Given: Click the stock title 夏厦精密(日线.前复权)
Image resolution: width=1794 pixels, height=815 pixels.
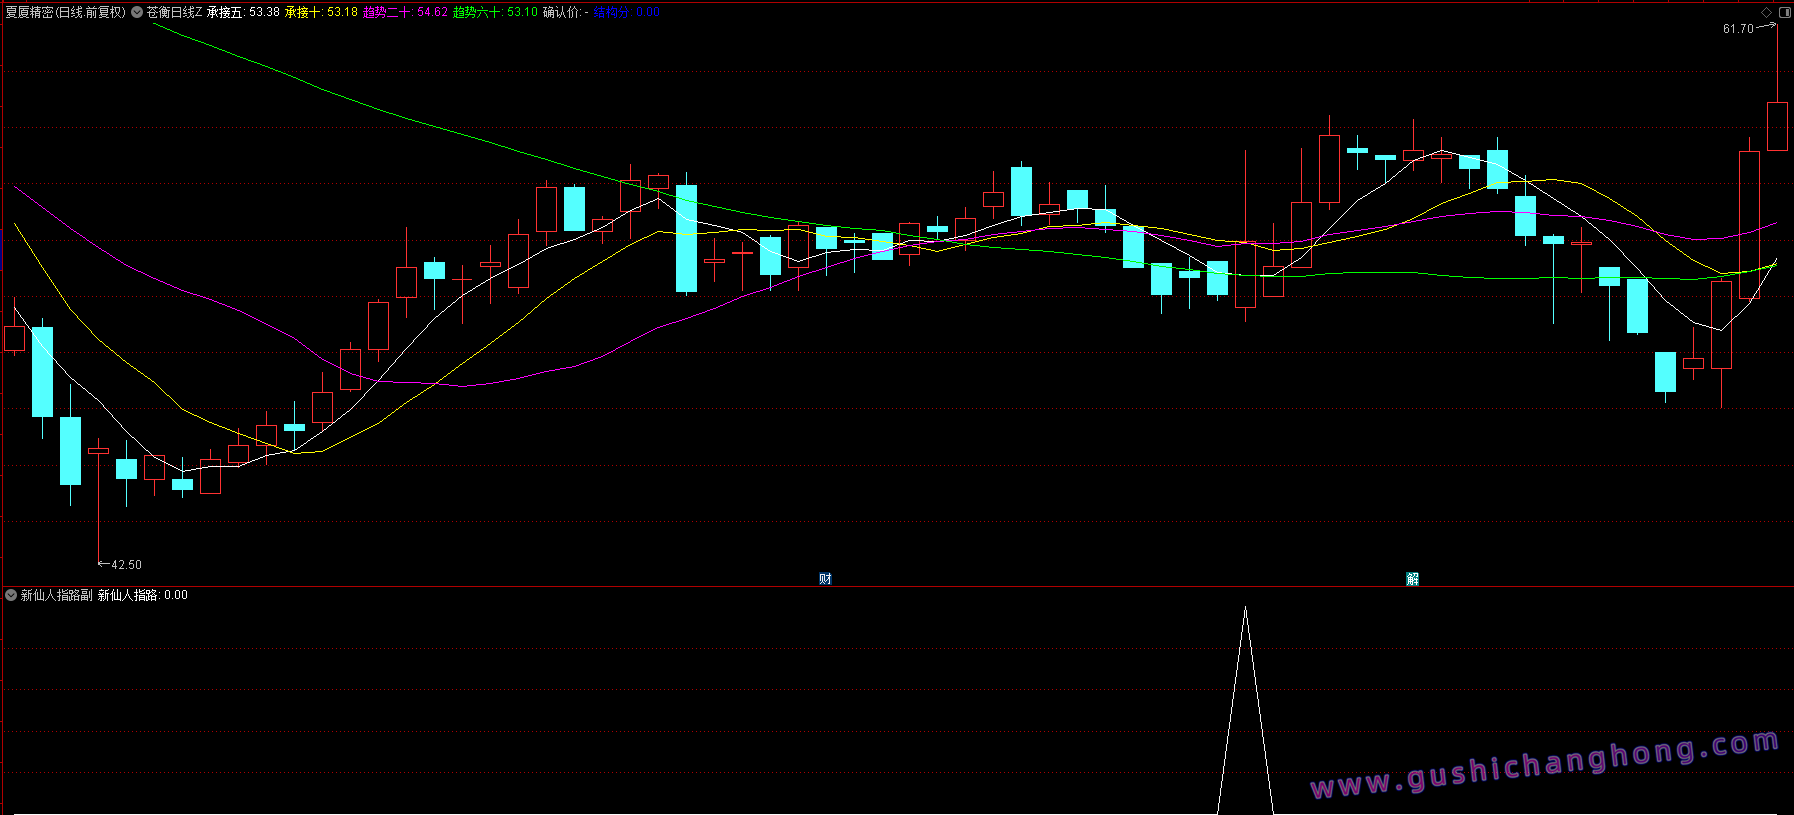Looking at the screenshot, I should point(66,12).
